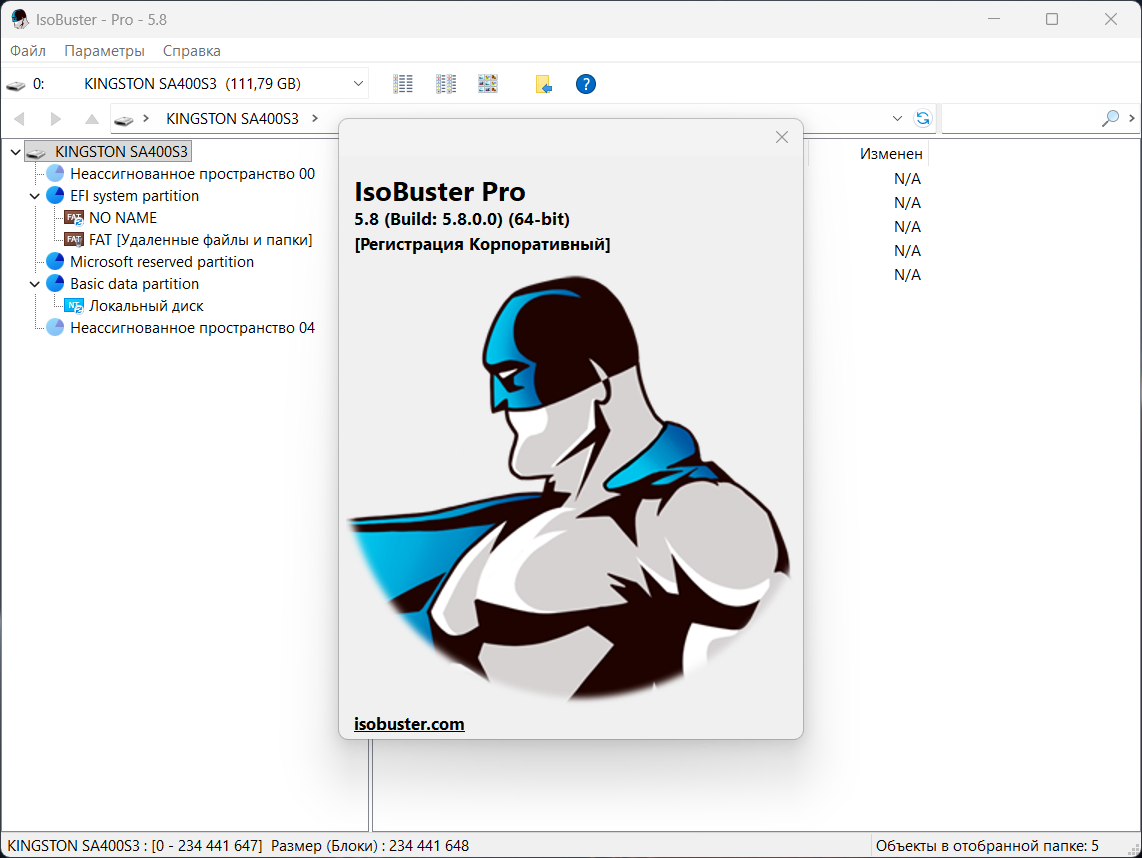
Task: Open the Справка menu
Action: coord(192,51)
